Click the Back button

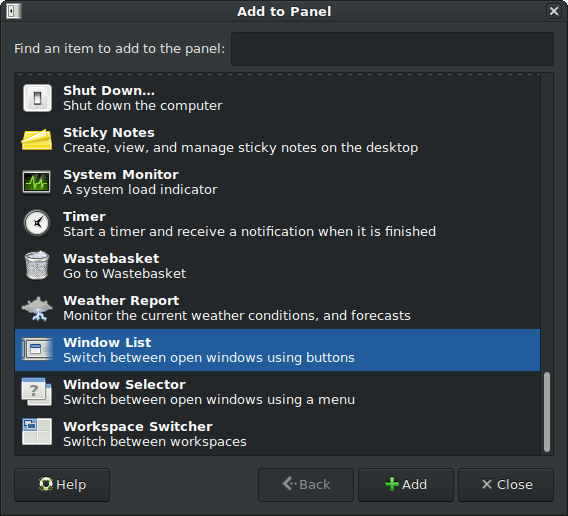306,484
